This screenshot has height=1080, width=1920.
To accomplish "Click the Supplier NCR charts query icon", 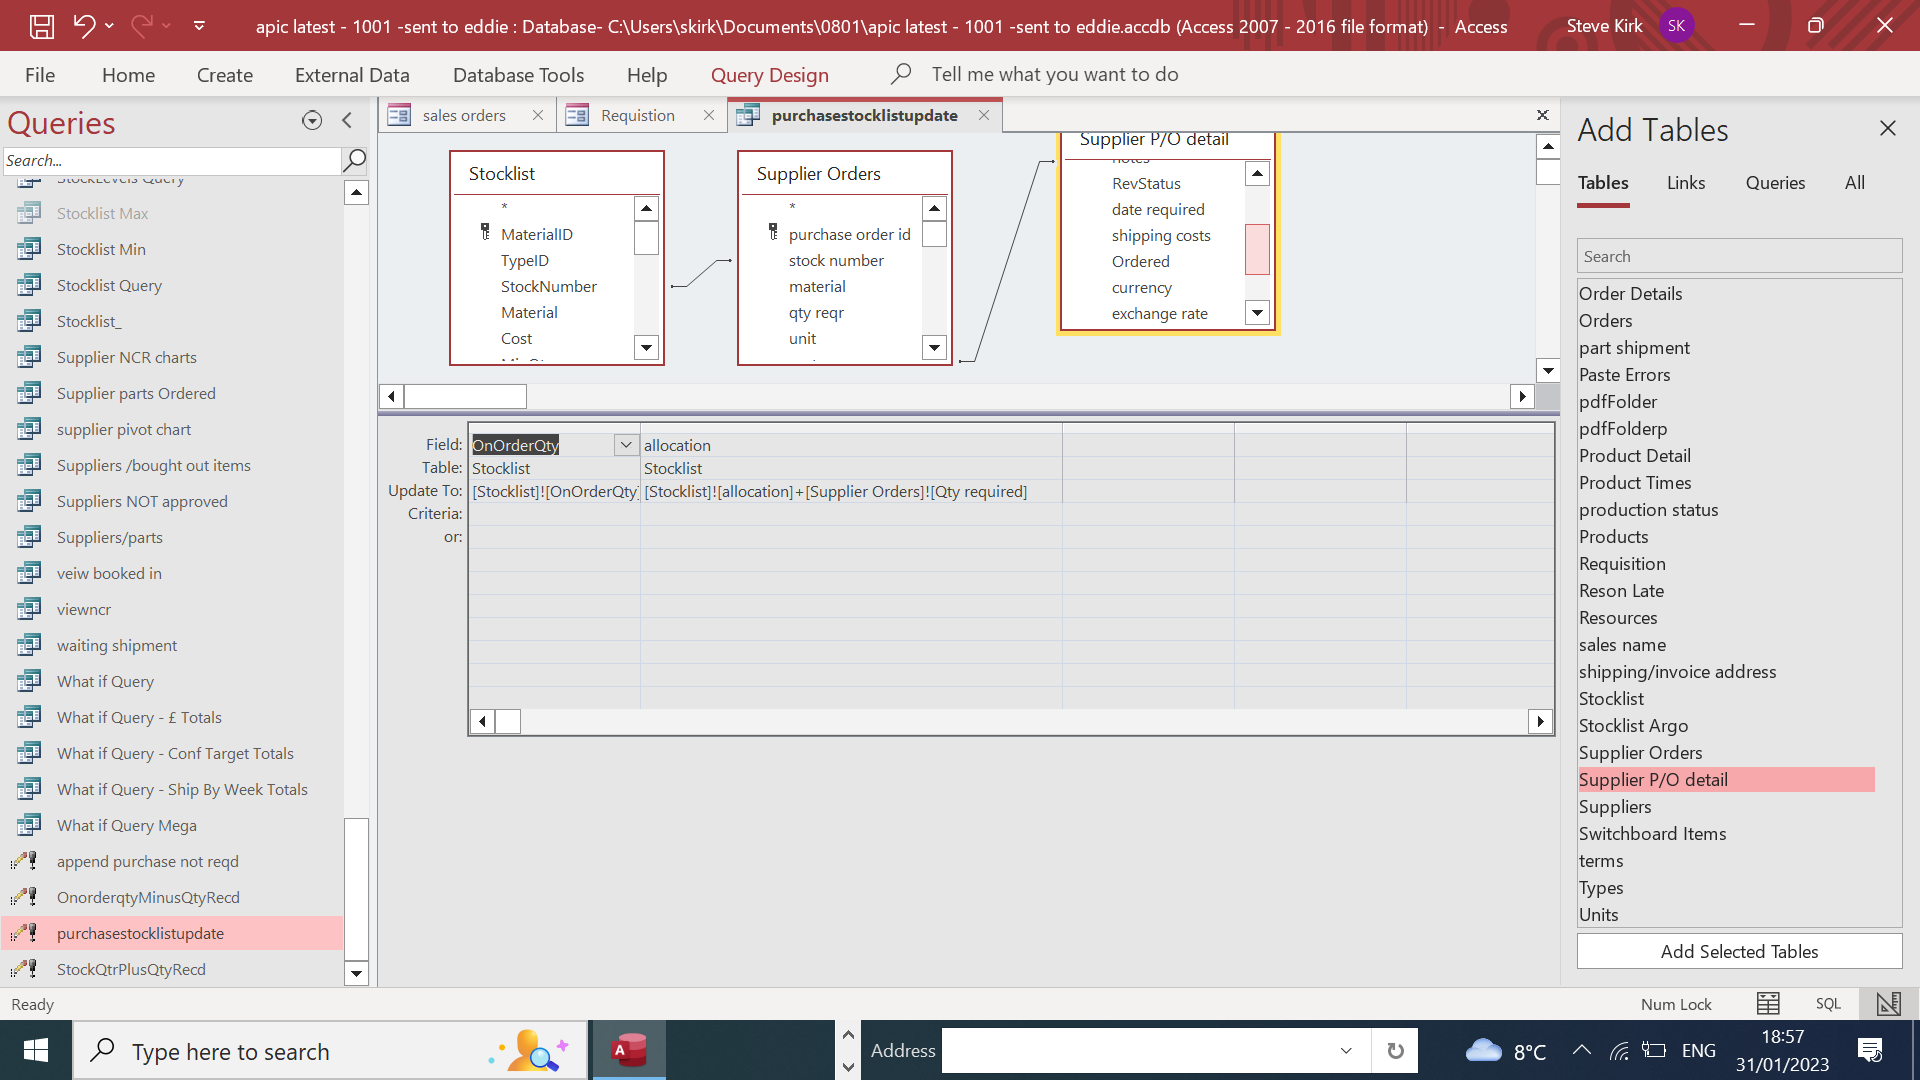I will pyautogui.click(x=29, y=357).
